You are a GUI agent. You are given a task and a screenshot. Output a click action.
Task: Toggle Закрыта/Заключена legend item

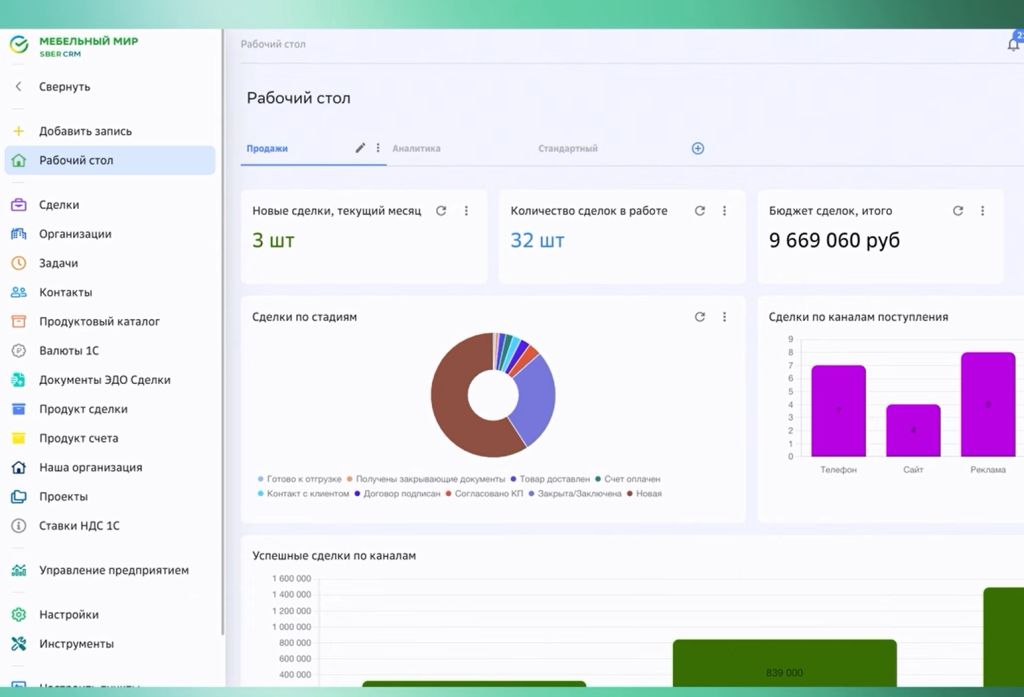(x=575, y=493)
